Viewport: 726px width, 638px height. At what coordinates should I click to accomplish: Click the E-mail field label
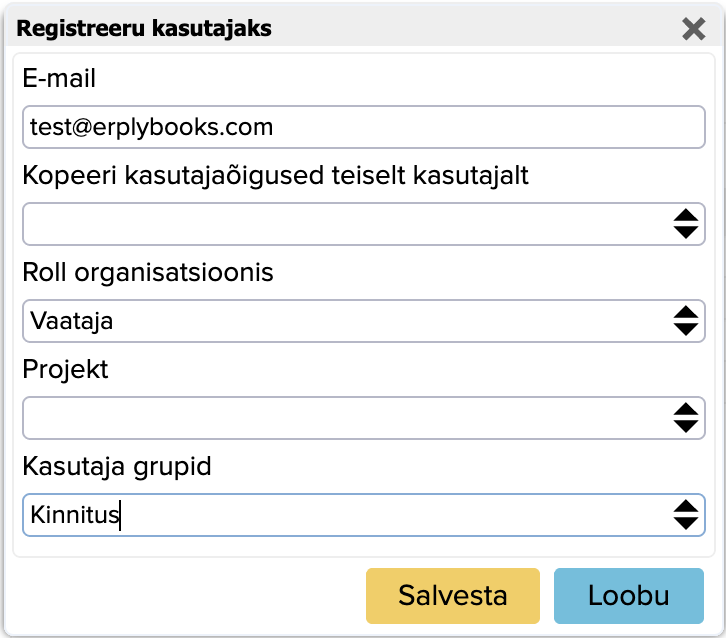[59, 78]
